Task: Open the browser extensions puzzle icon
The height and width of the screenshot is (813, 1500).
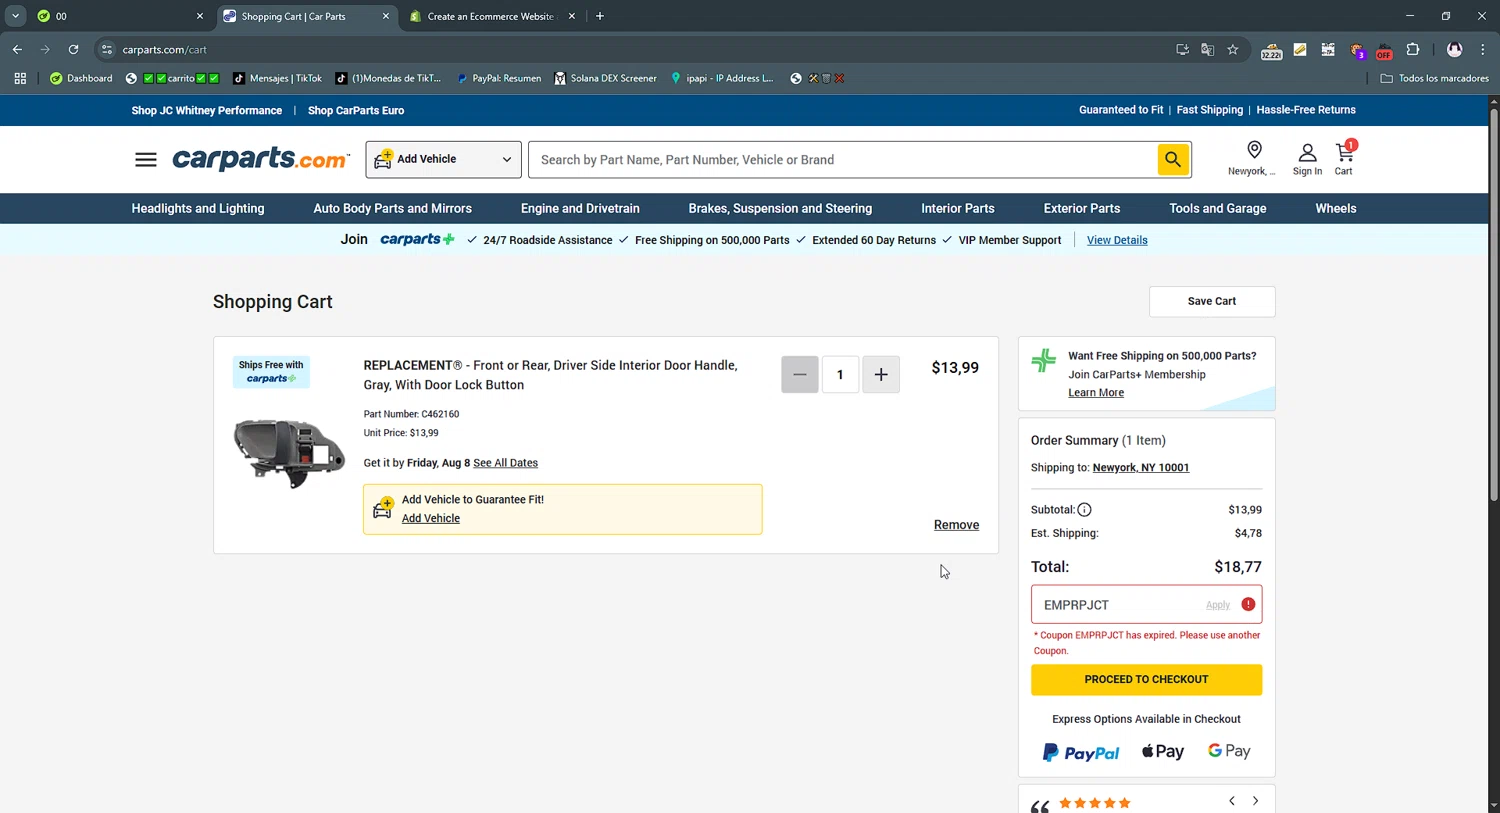Action: tap(1413, 49)
